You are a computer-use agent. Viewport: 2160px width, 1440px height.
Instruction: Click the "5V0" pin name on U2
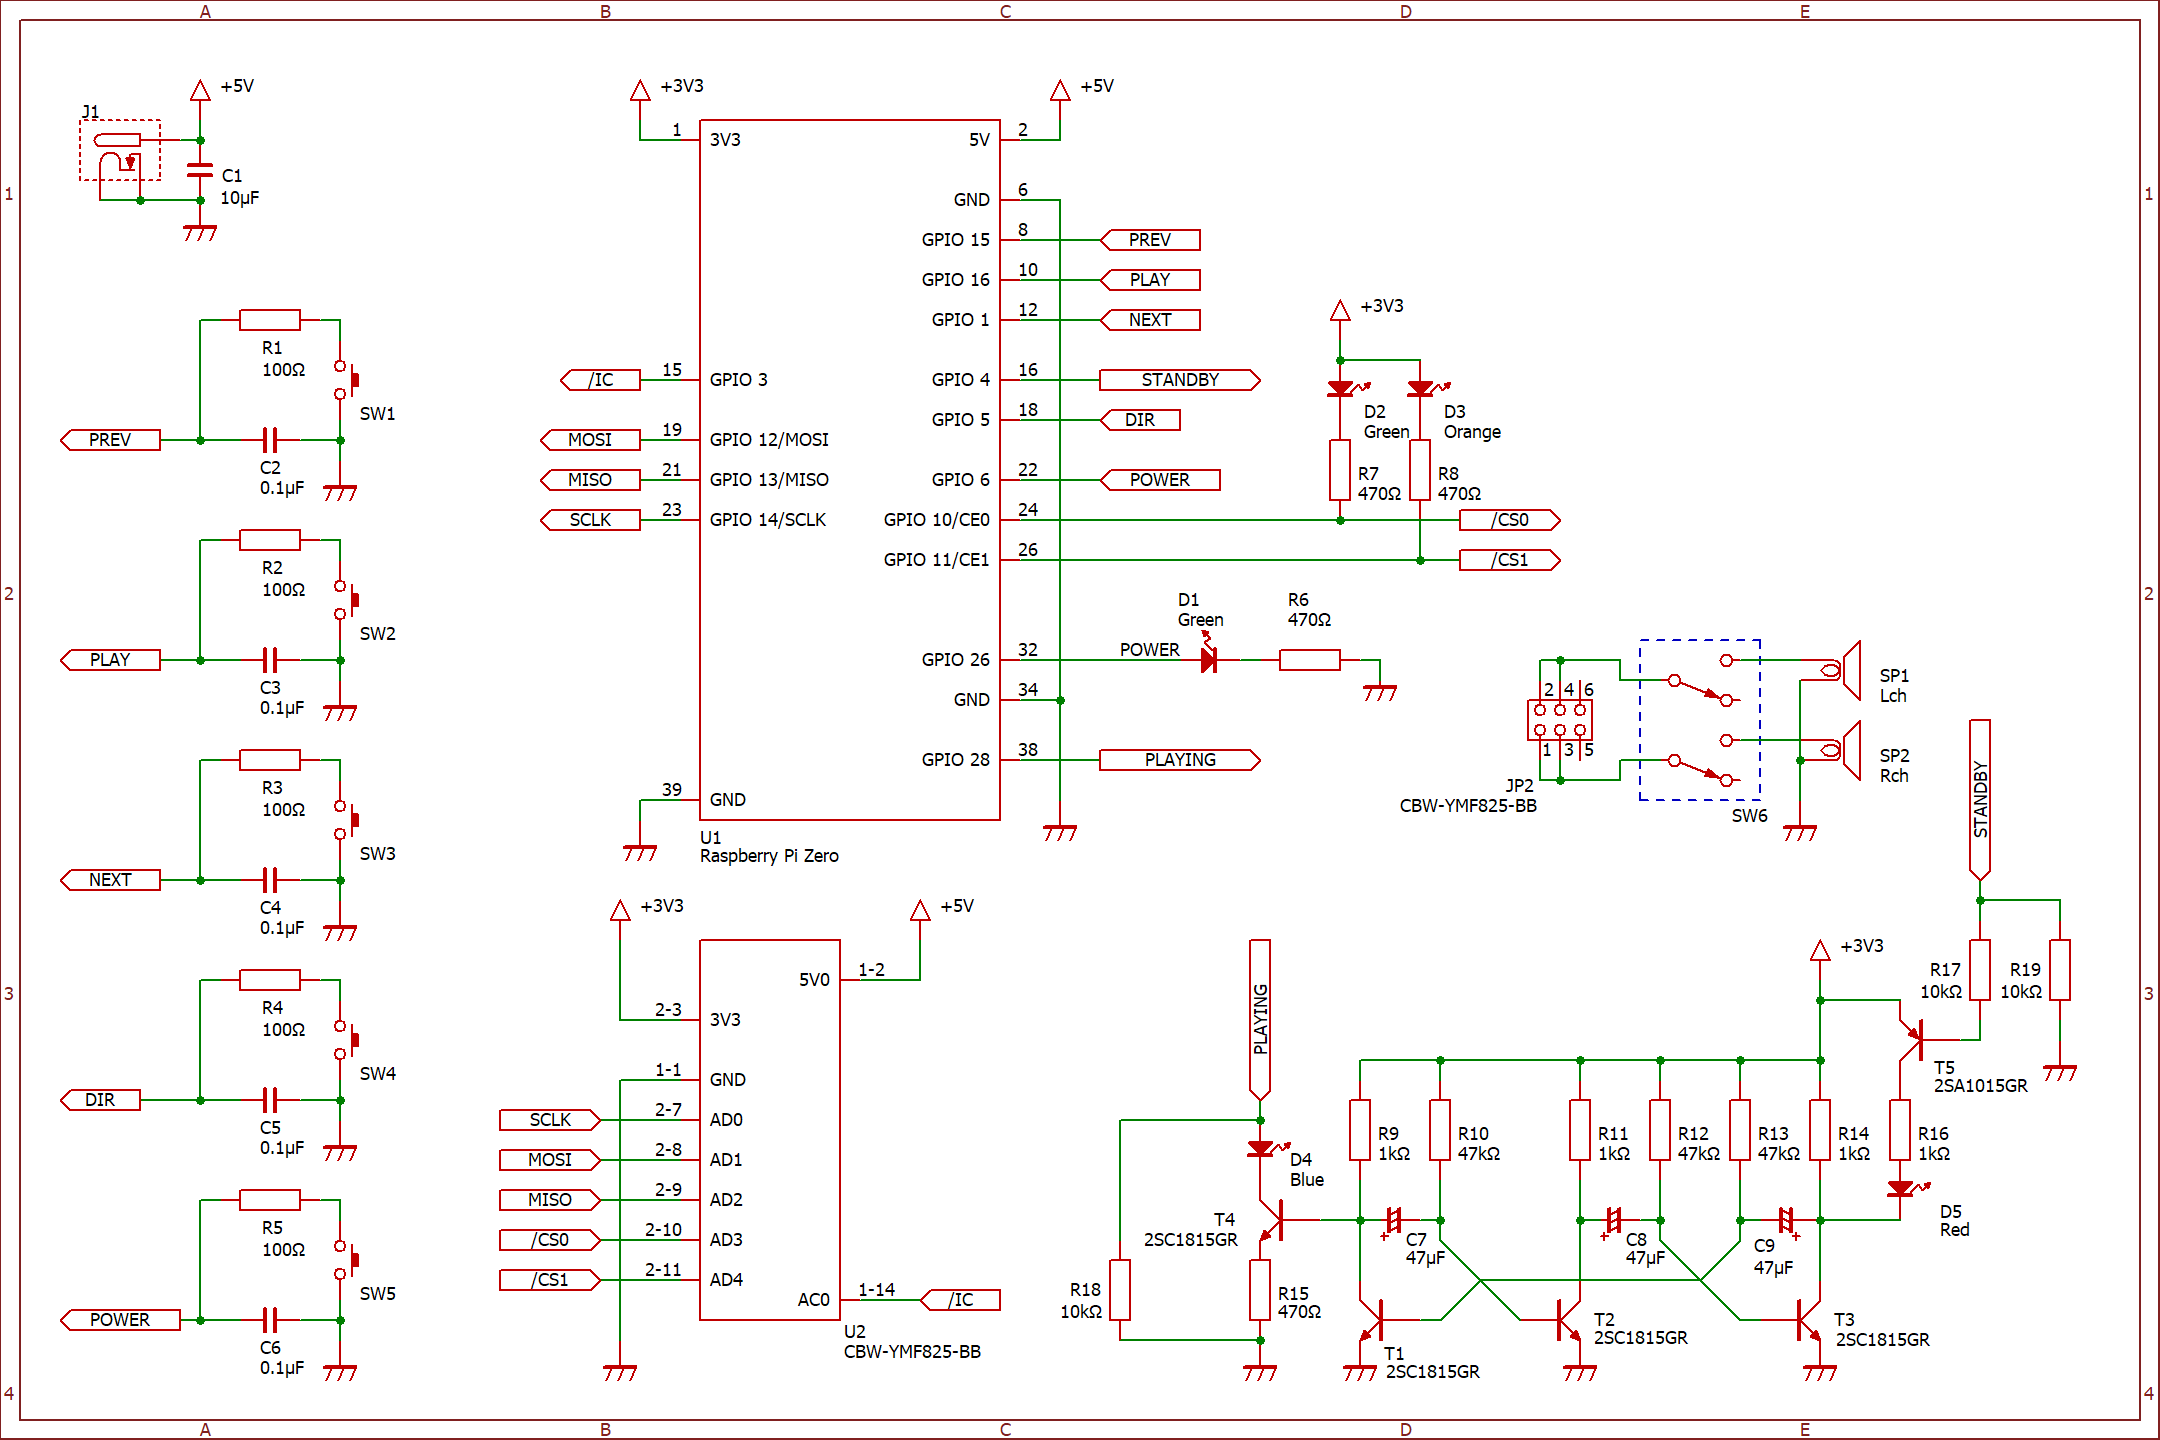[x=814, y=980]
